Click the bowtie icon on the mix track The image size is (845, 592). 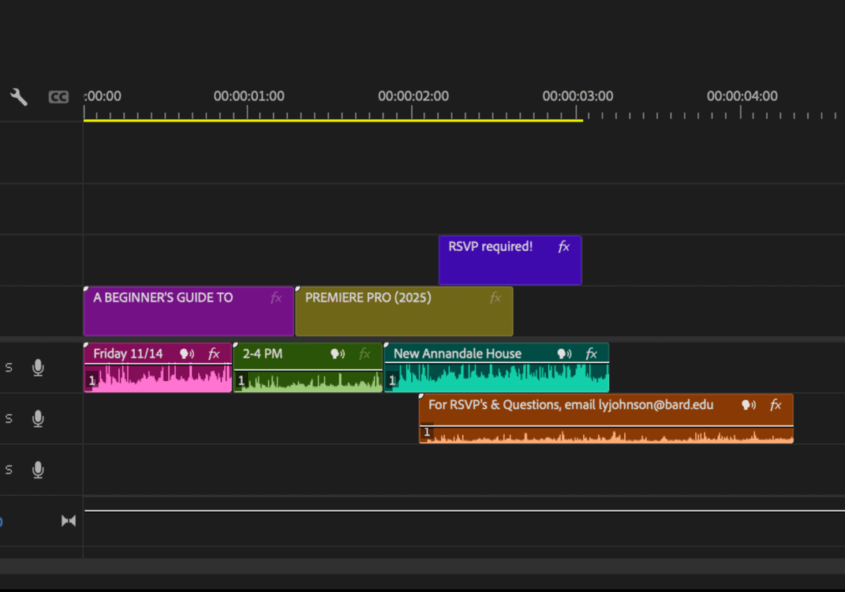pyautogui.click(x=68, y=521)
